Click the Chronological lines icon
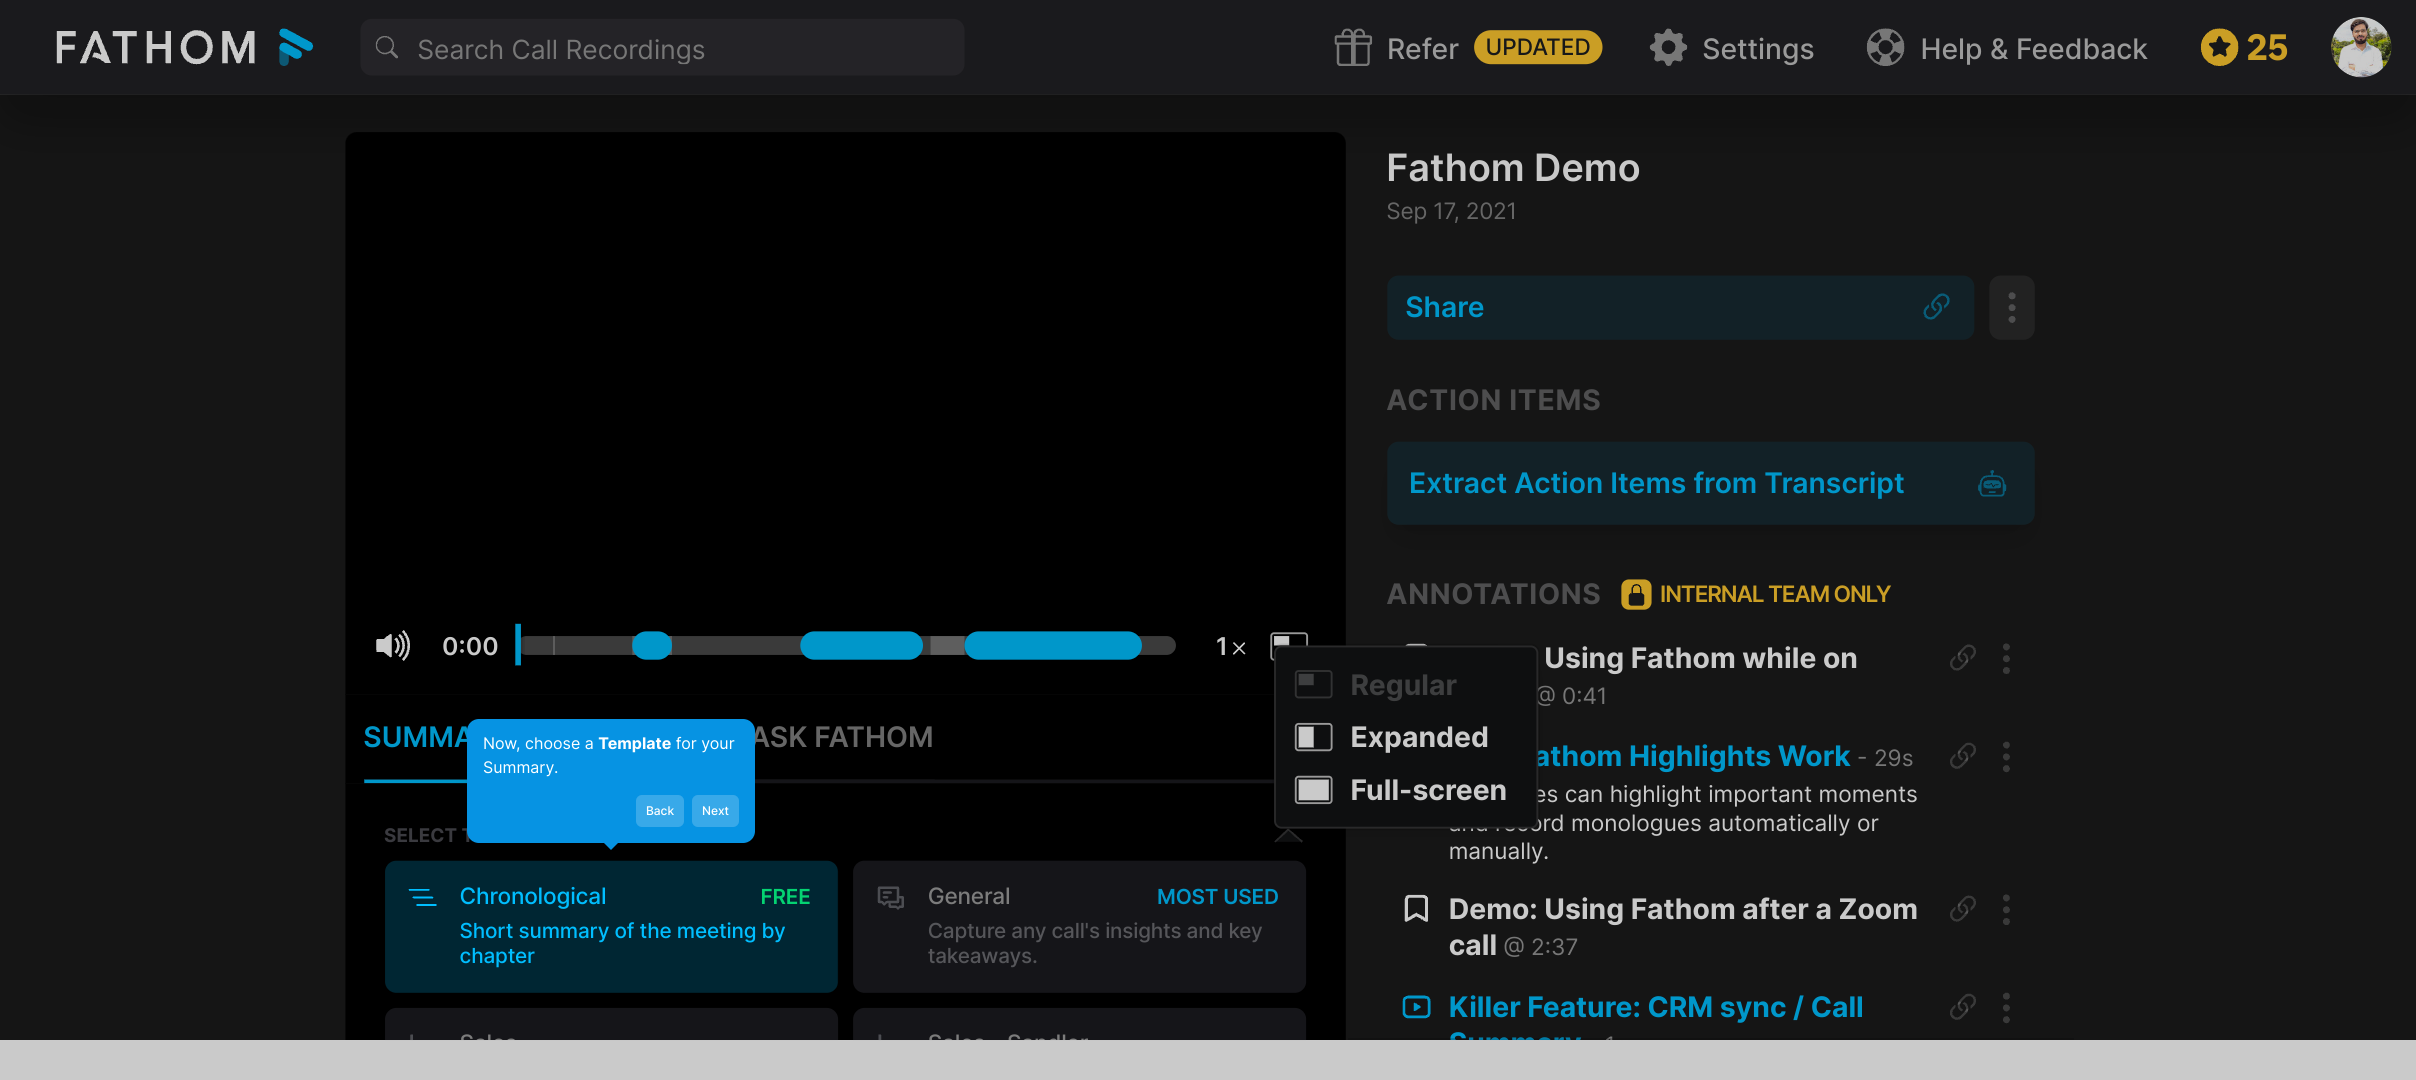This screenshot has width=2416, height=1080. pyautogui.click(x=423, y=897)
